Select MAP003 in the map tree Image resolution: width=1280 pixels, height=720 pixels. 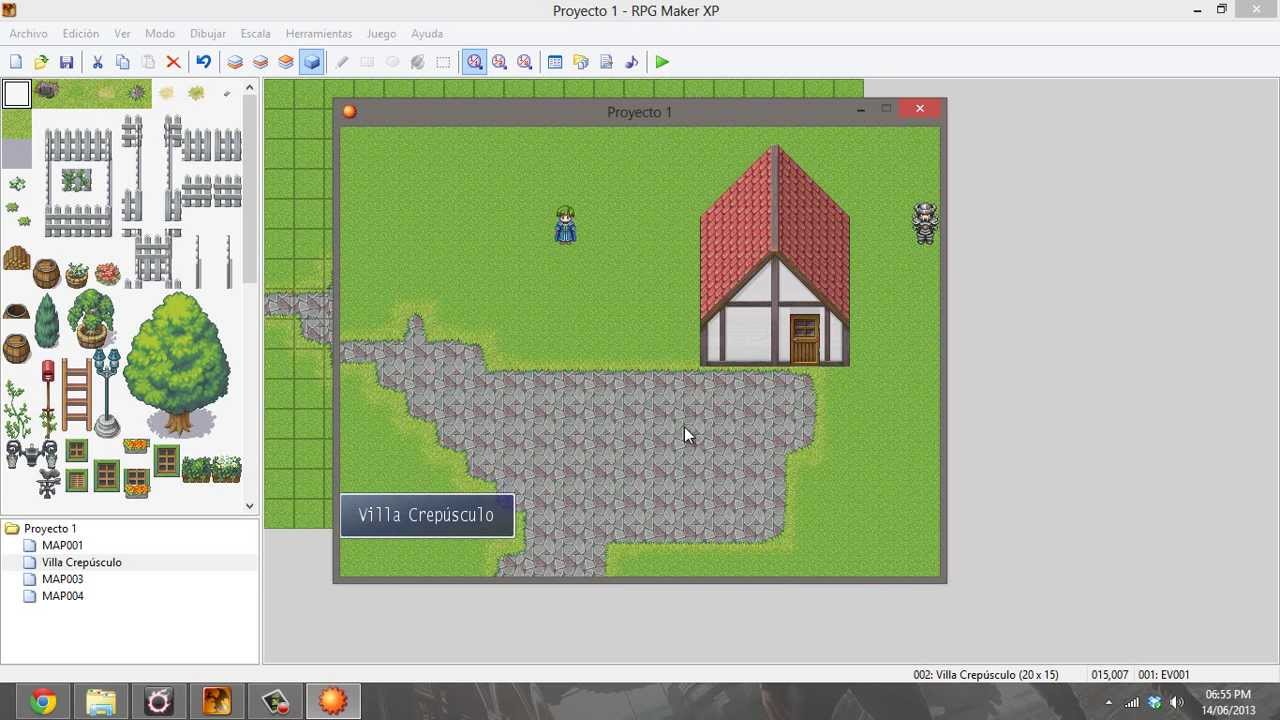tap(62, 580)
